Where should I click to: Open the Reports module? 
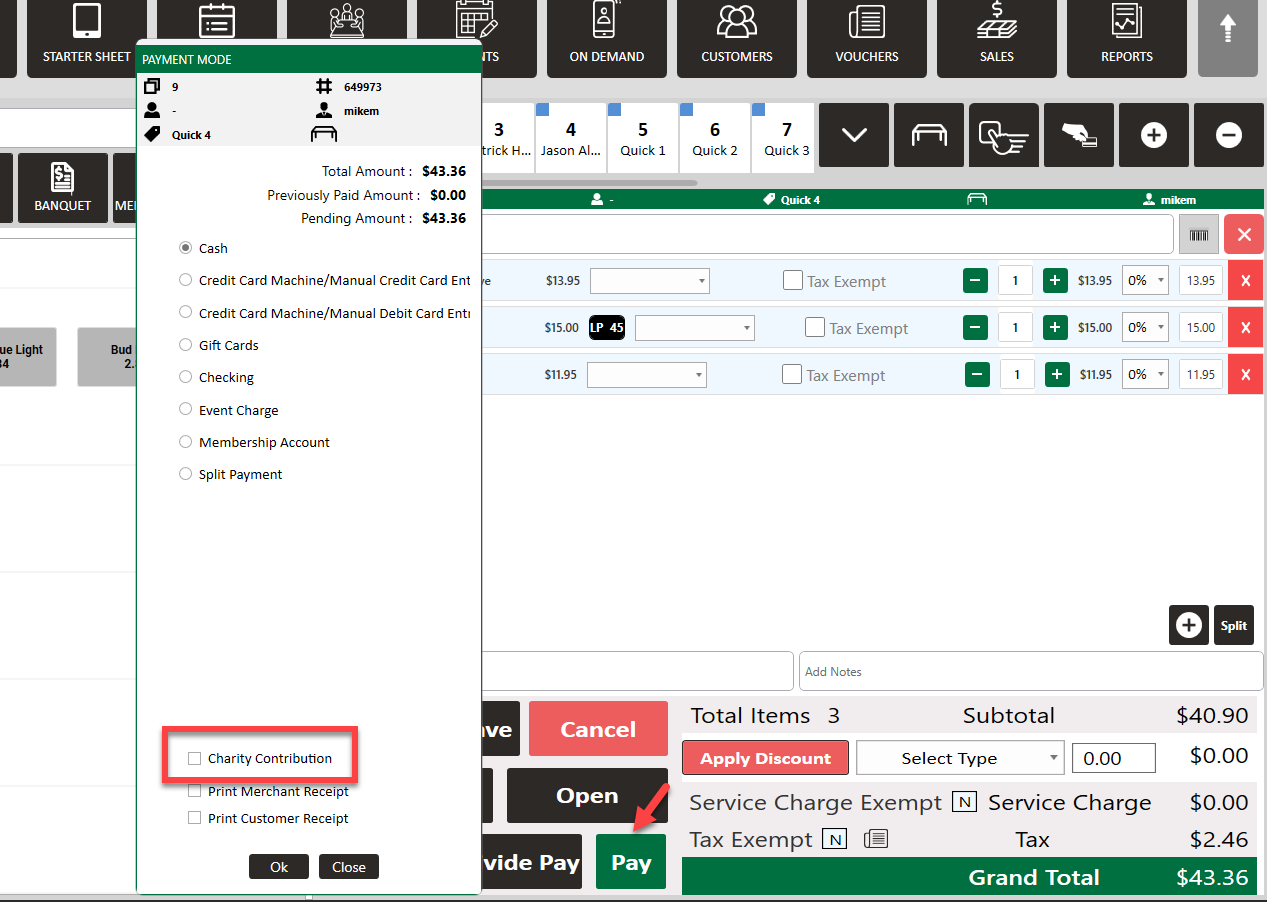(x=1126, y=37)
